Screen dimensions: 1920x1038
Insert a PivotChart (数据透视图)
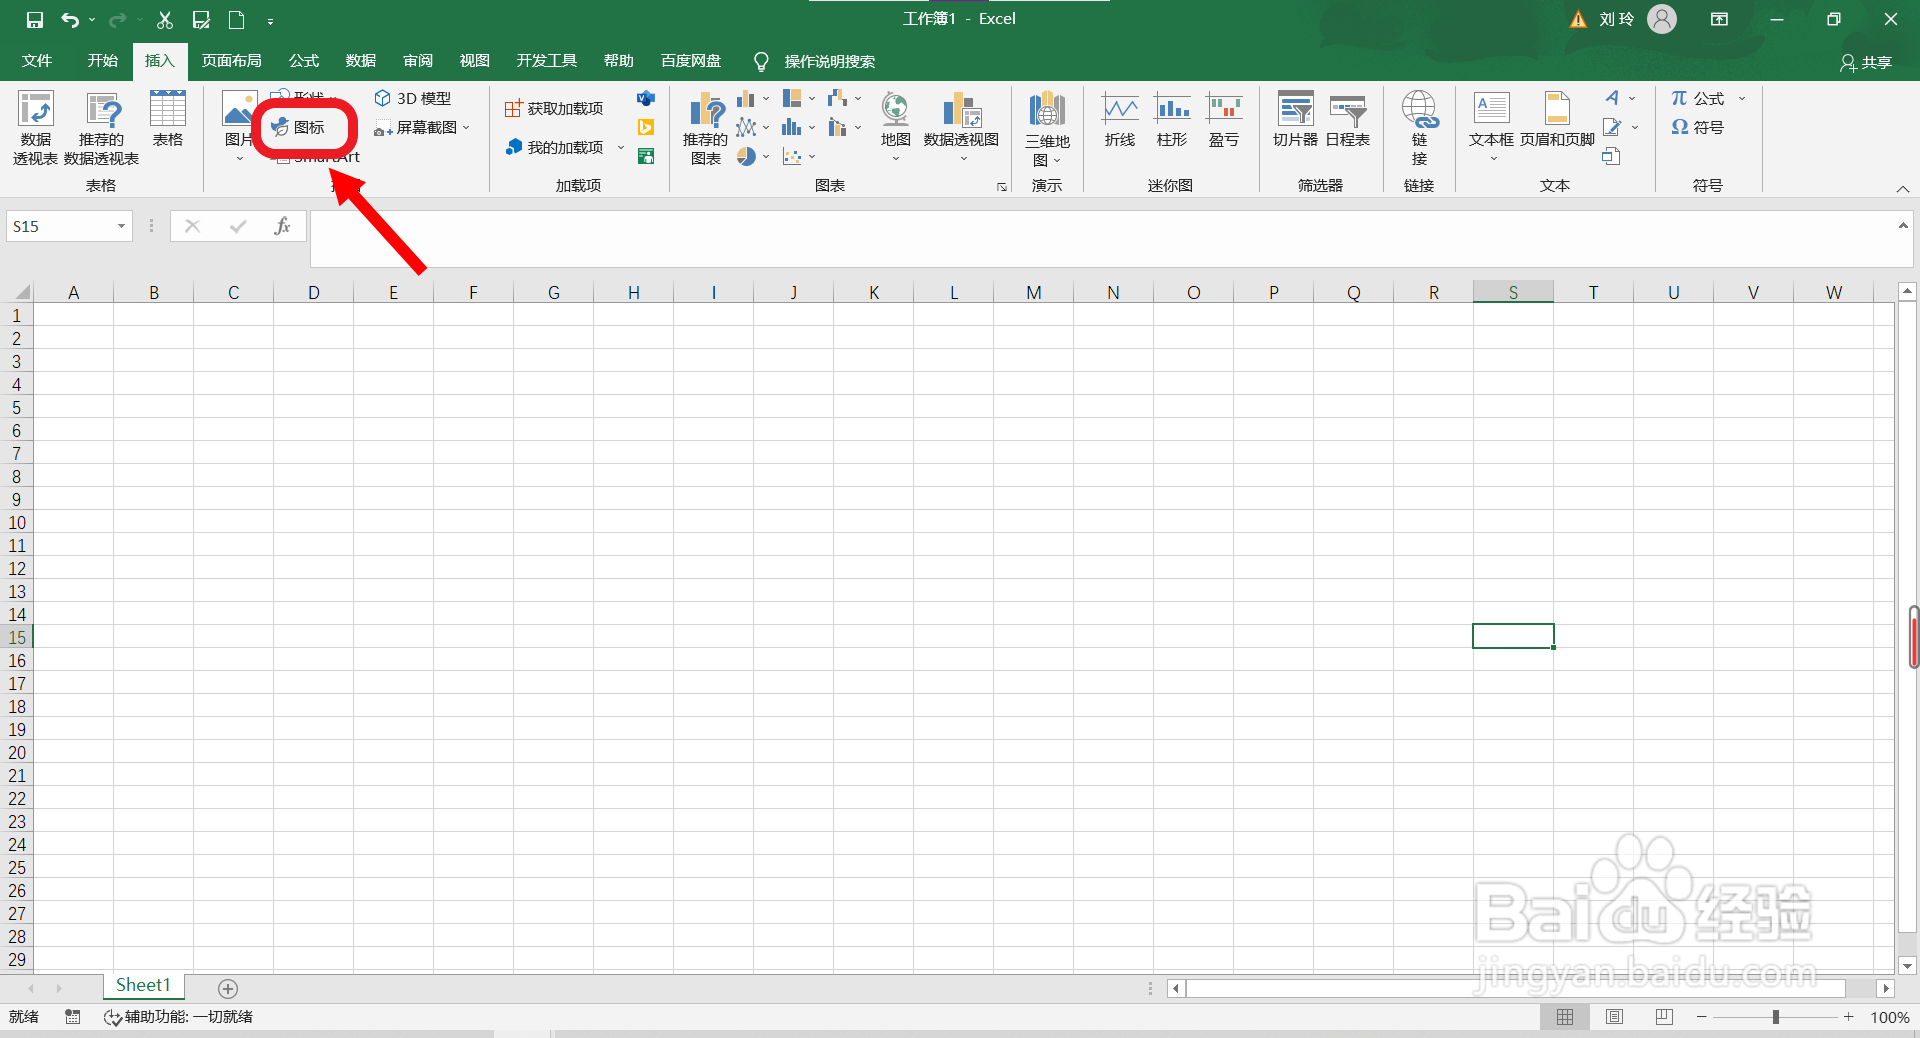[x=962, y=127]
